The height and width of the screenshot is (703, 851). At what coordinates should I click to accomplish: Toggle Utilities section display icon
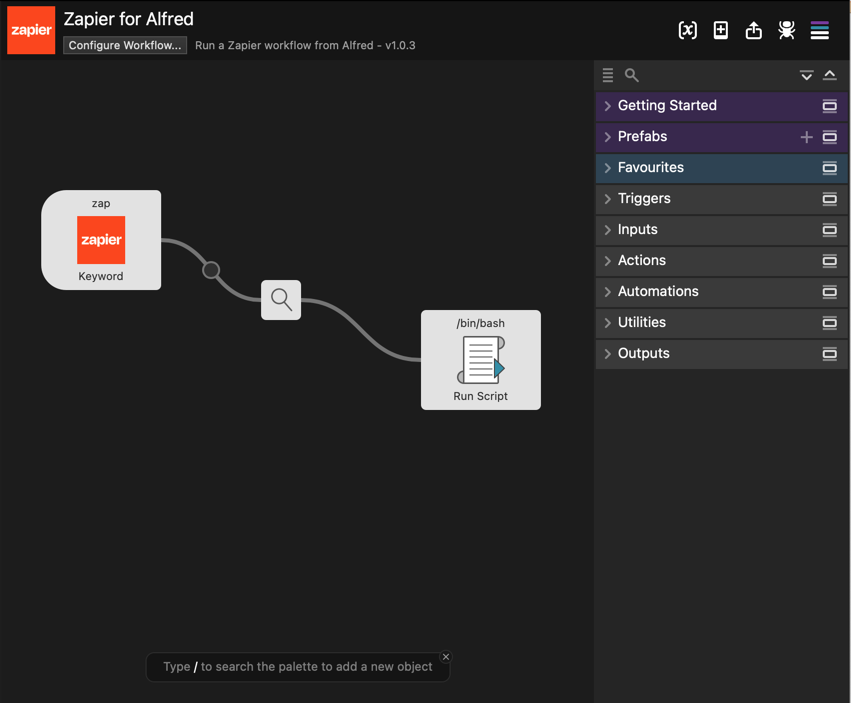click(830, 322)
